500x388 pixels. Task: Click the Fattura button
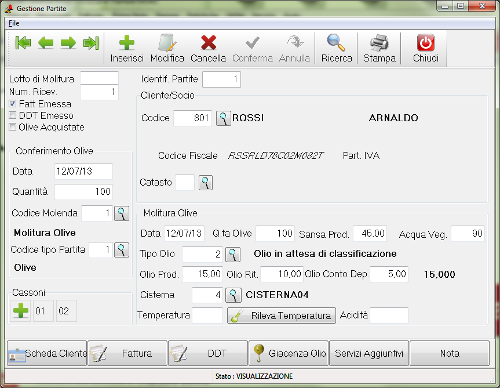point(127,353)
